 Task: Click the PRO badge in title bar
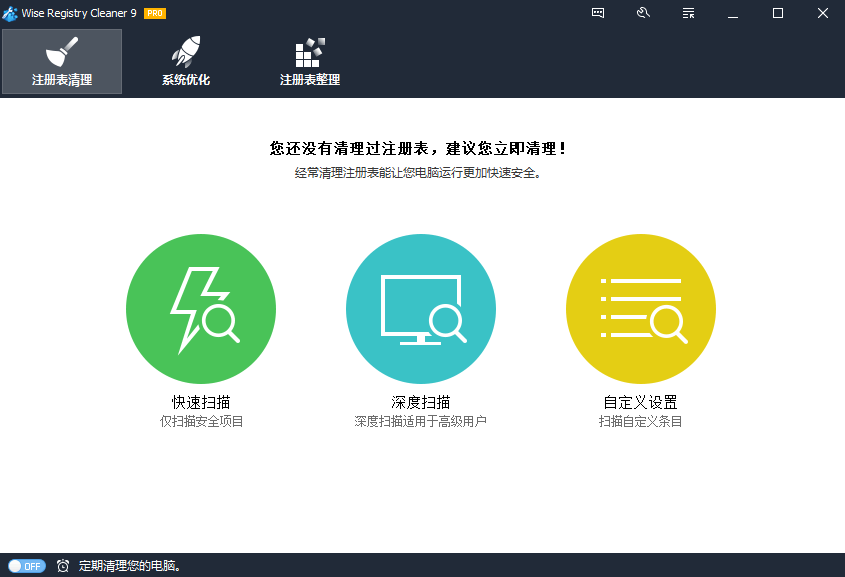155,13
